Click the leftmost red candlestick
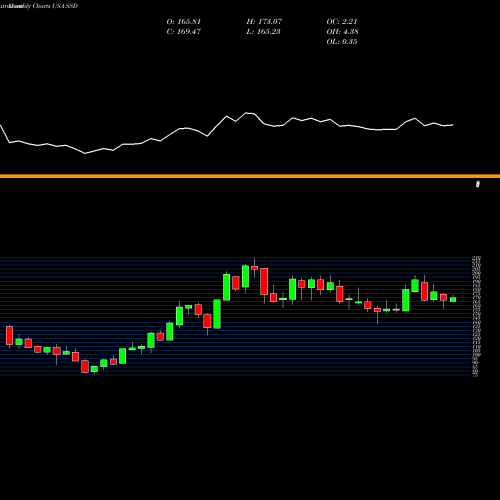500x500 pixels. point(9,336)
